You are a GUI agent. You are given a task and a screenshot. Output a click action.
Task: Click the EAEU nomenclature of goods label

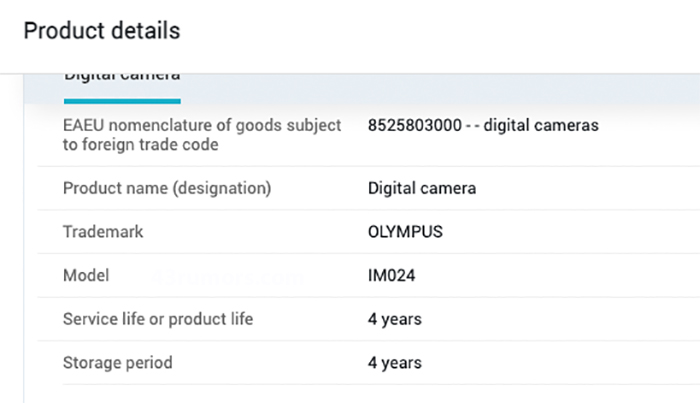click(x=202, y=126)
